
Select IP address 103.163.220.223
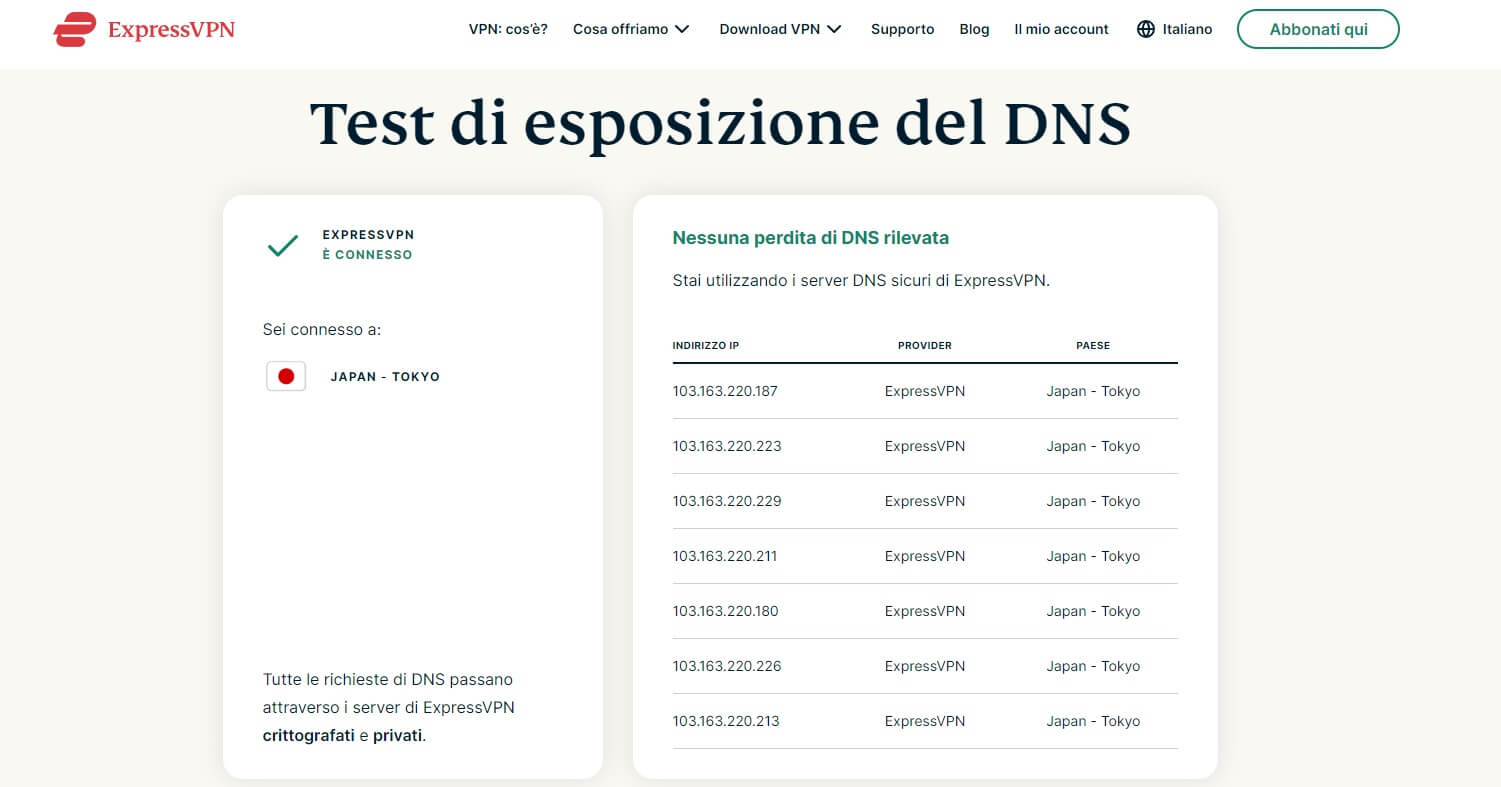[727, 446]
